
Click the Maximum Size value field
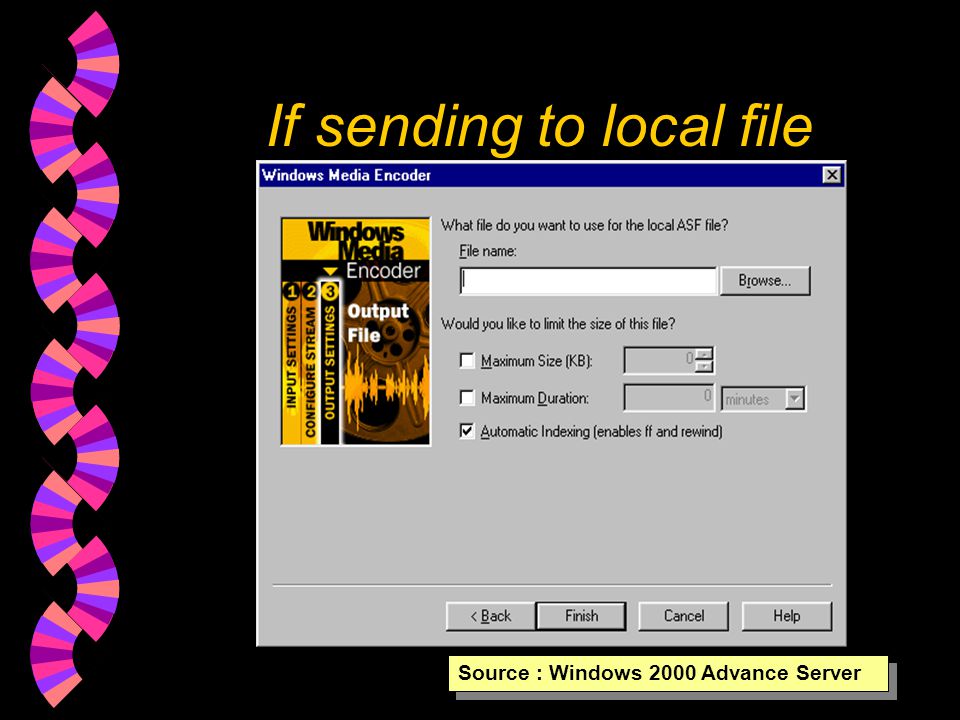point(660,360)
